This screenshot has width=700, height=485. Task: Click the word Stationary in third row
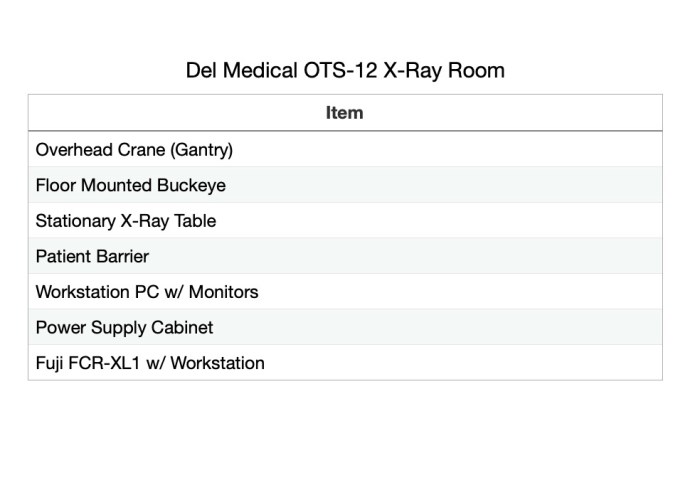[x=76, y=222]
